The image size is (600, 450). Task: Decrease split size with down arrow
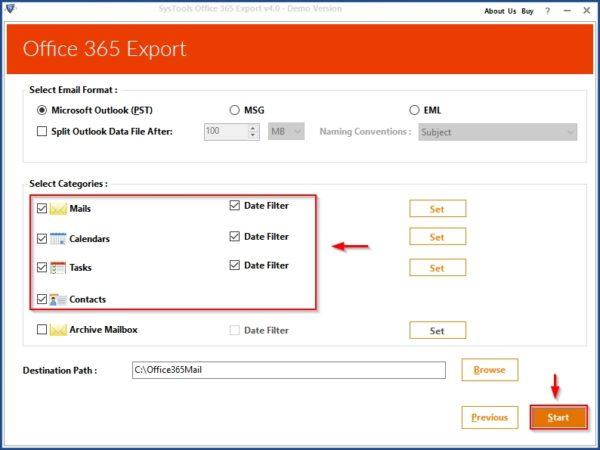coord(253,135)
